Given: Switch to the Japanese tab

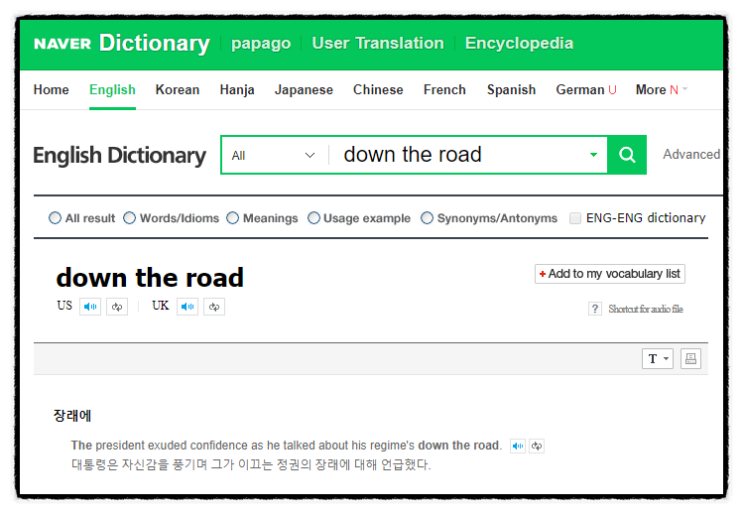Looking at the screenshot, I should click(x=304, y=90).
